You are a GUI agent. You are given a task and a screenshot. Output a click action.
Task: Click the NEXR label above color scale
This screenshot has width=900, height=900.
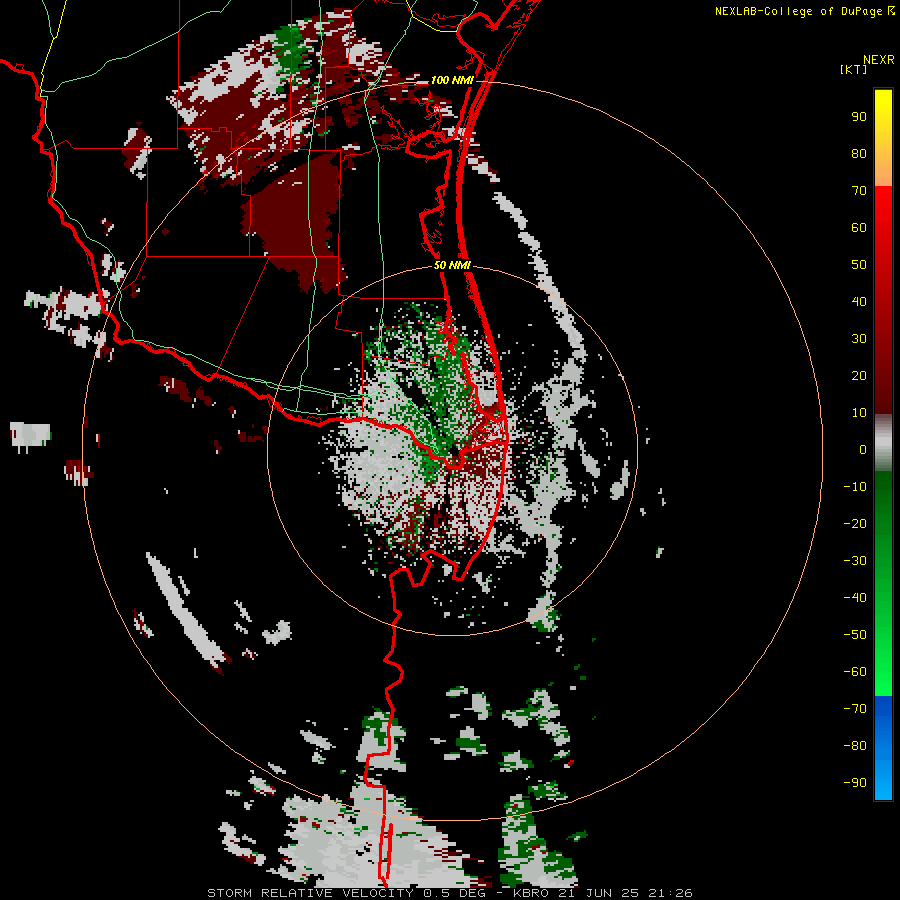879,60
